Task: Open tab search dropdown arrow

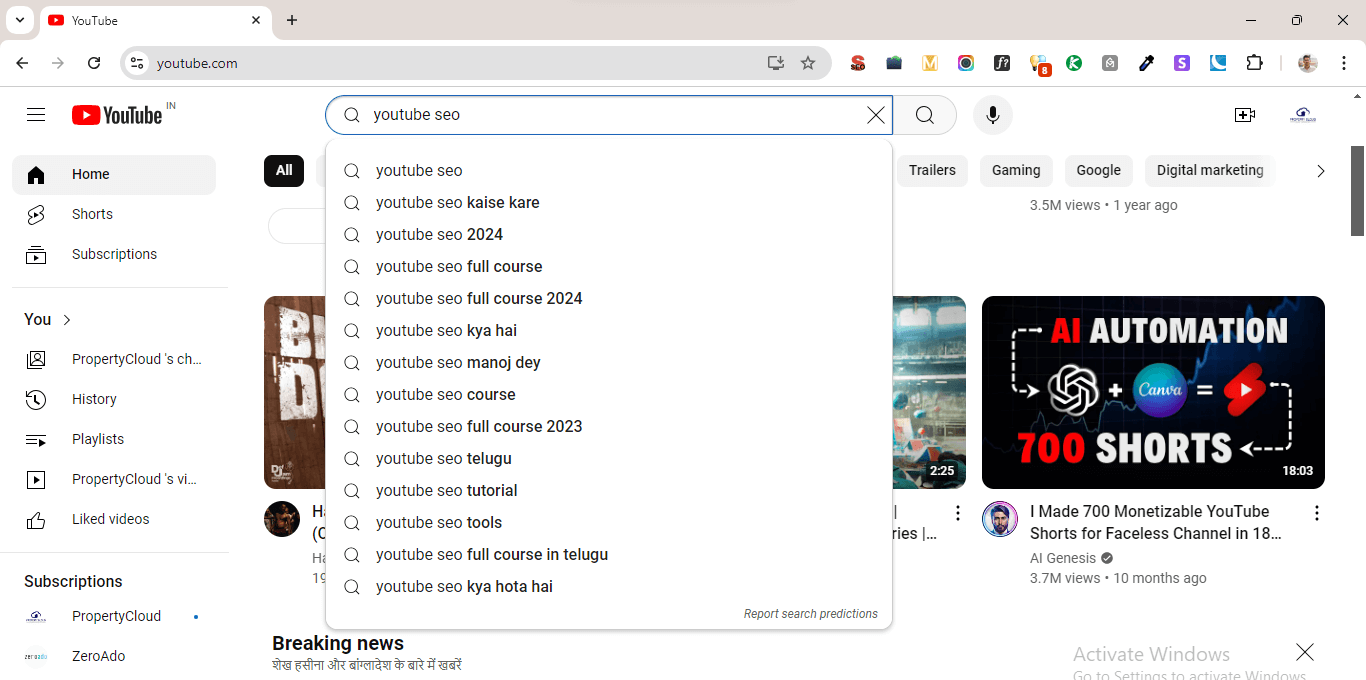Action: click(x=20, y=20)
